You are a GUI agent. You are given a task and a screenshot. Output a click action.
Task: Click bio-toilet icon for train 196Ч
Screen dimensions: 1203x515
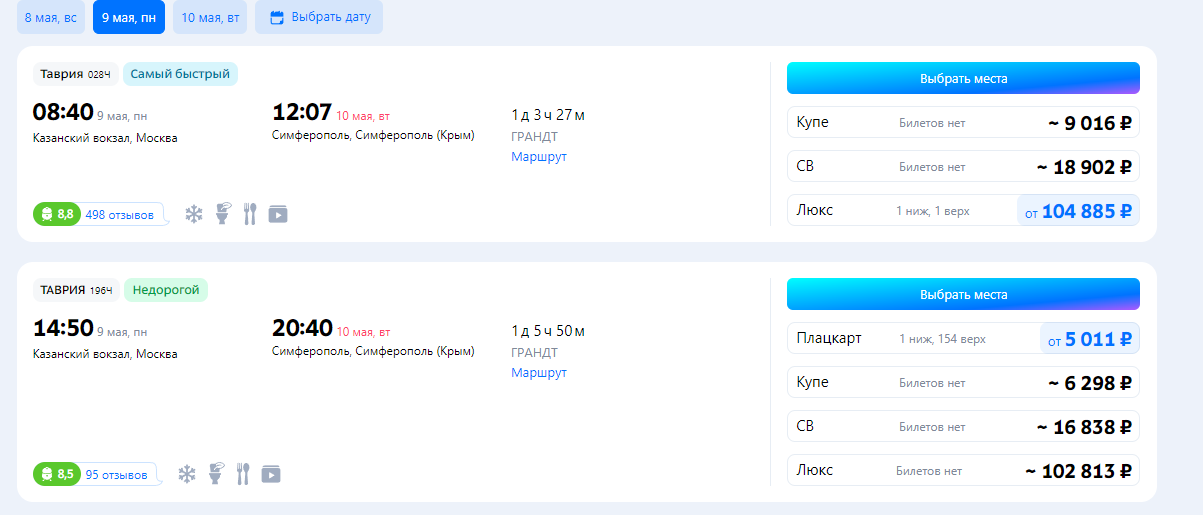tap(215, 474)
